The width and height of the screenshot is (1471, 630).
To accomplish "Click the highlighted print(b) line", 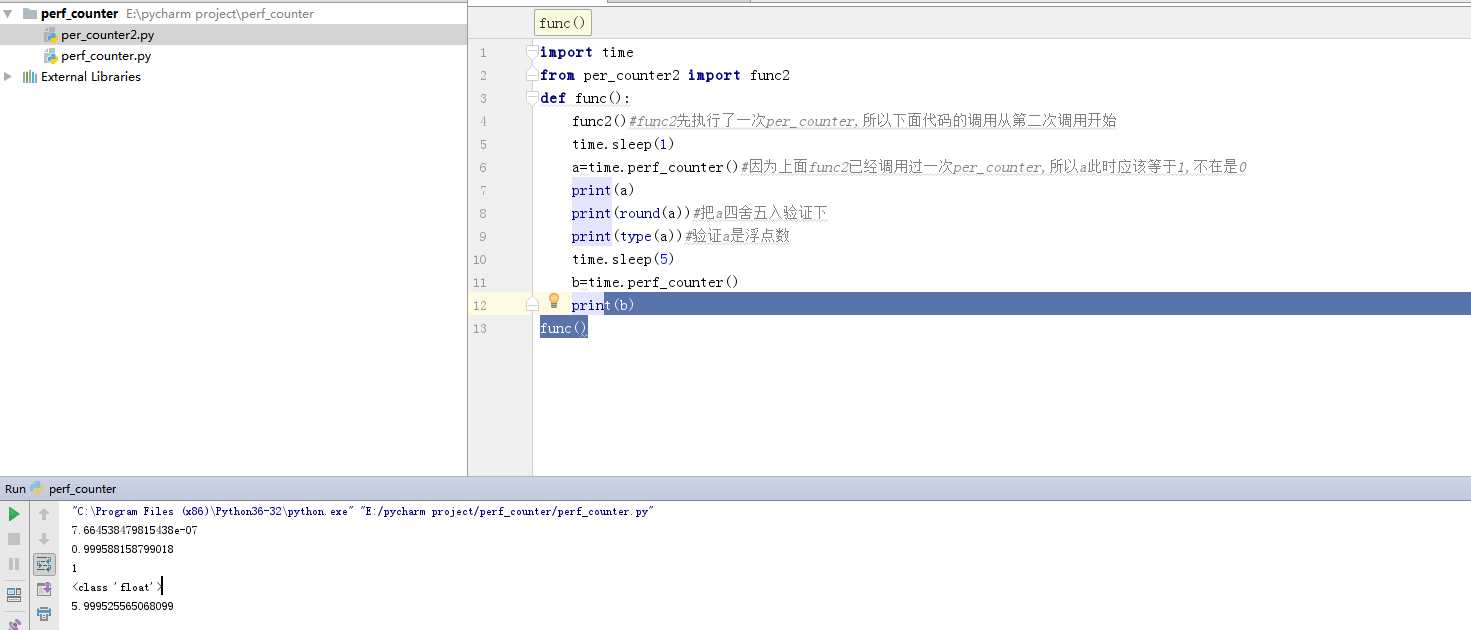I will [x=603, y=305].
